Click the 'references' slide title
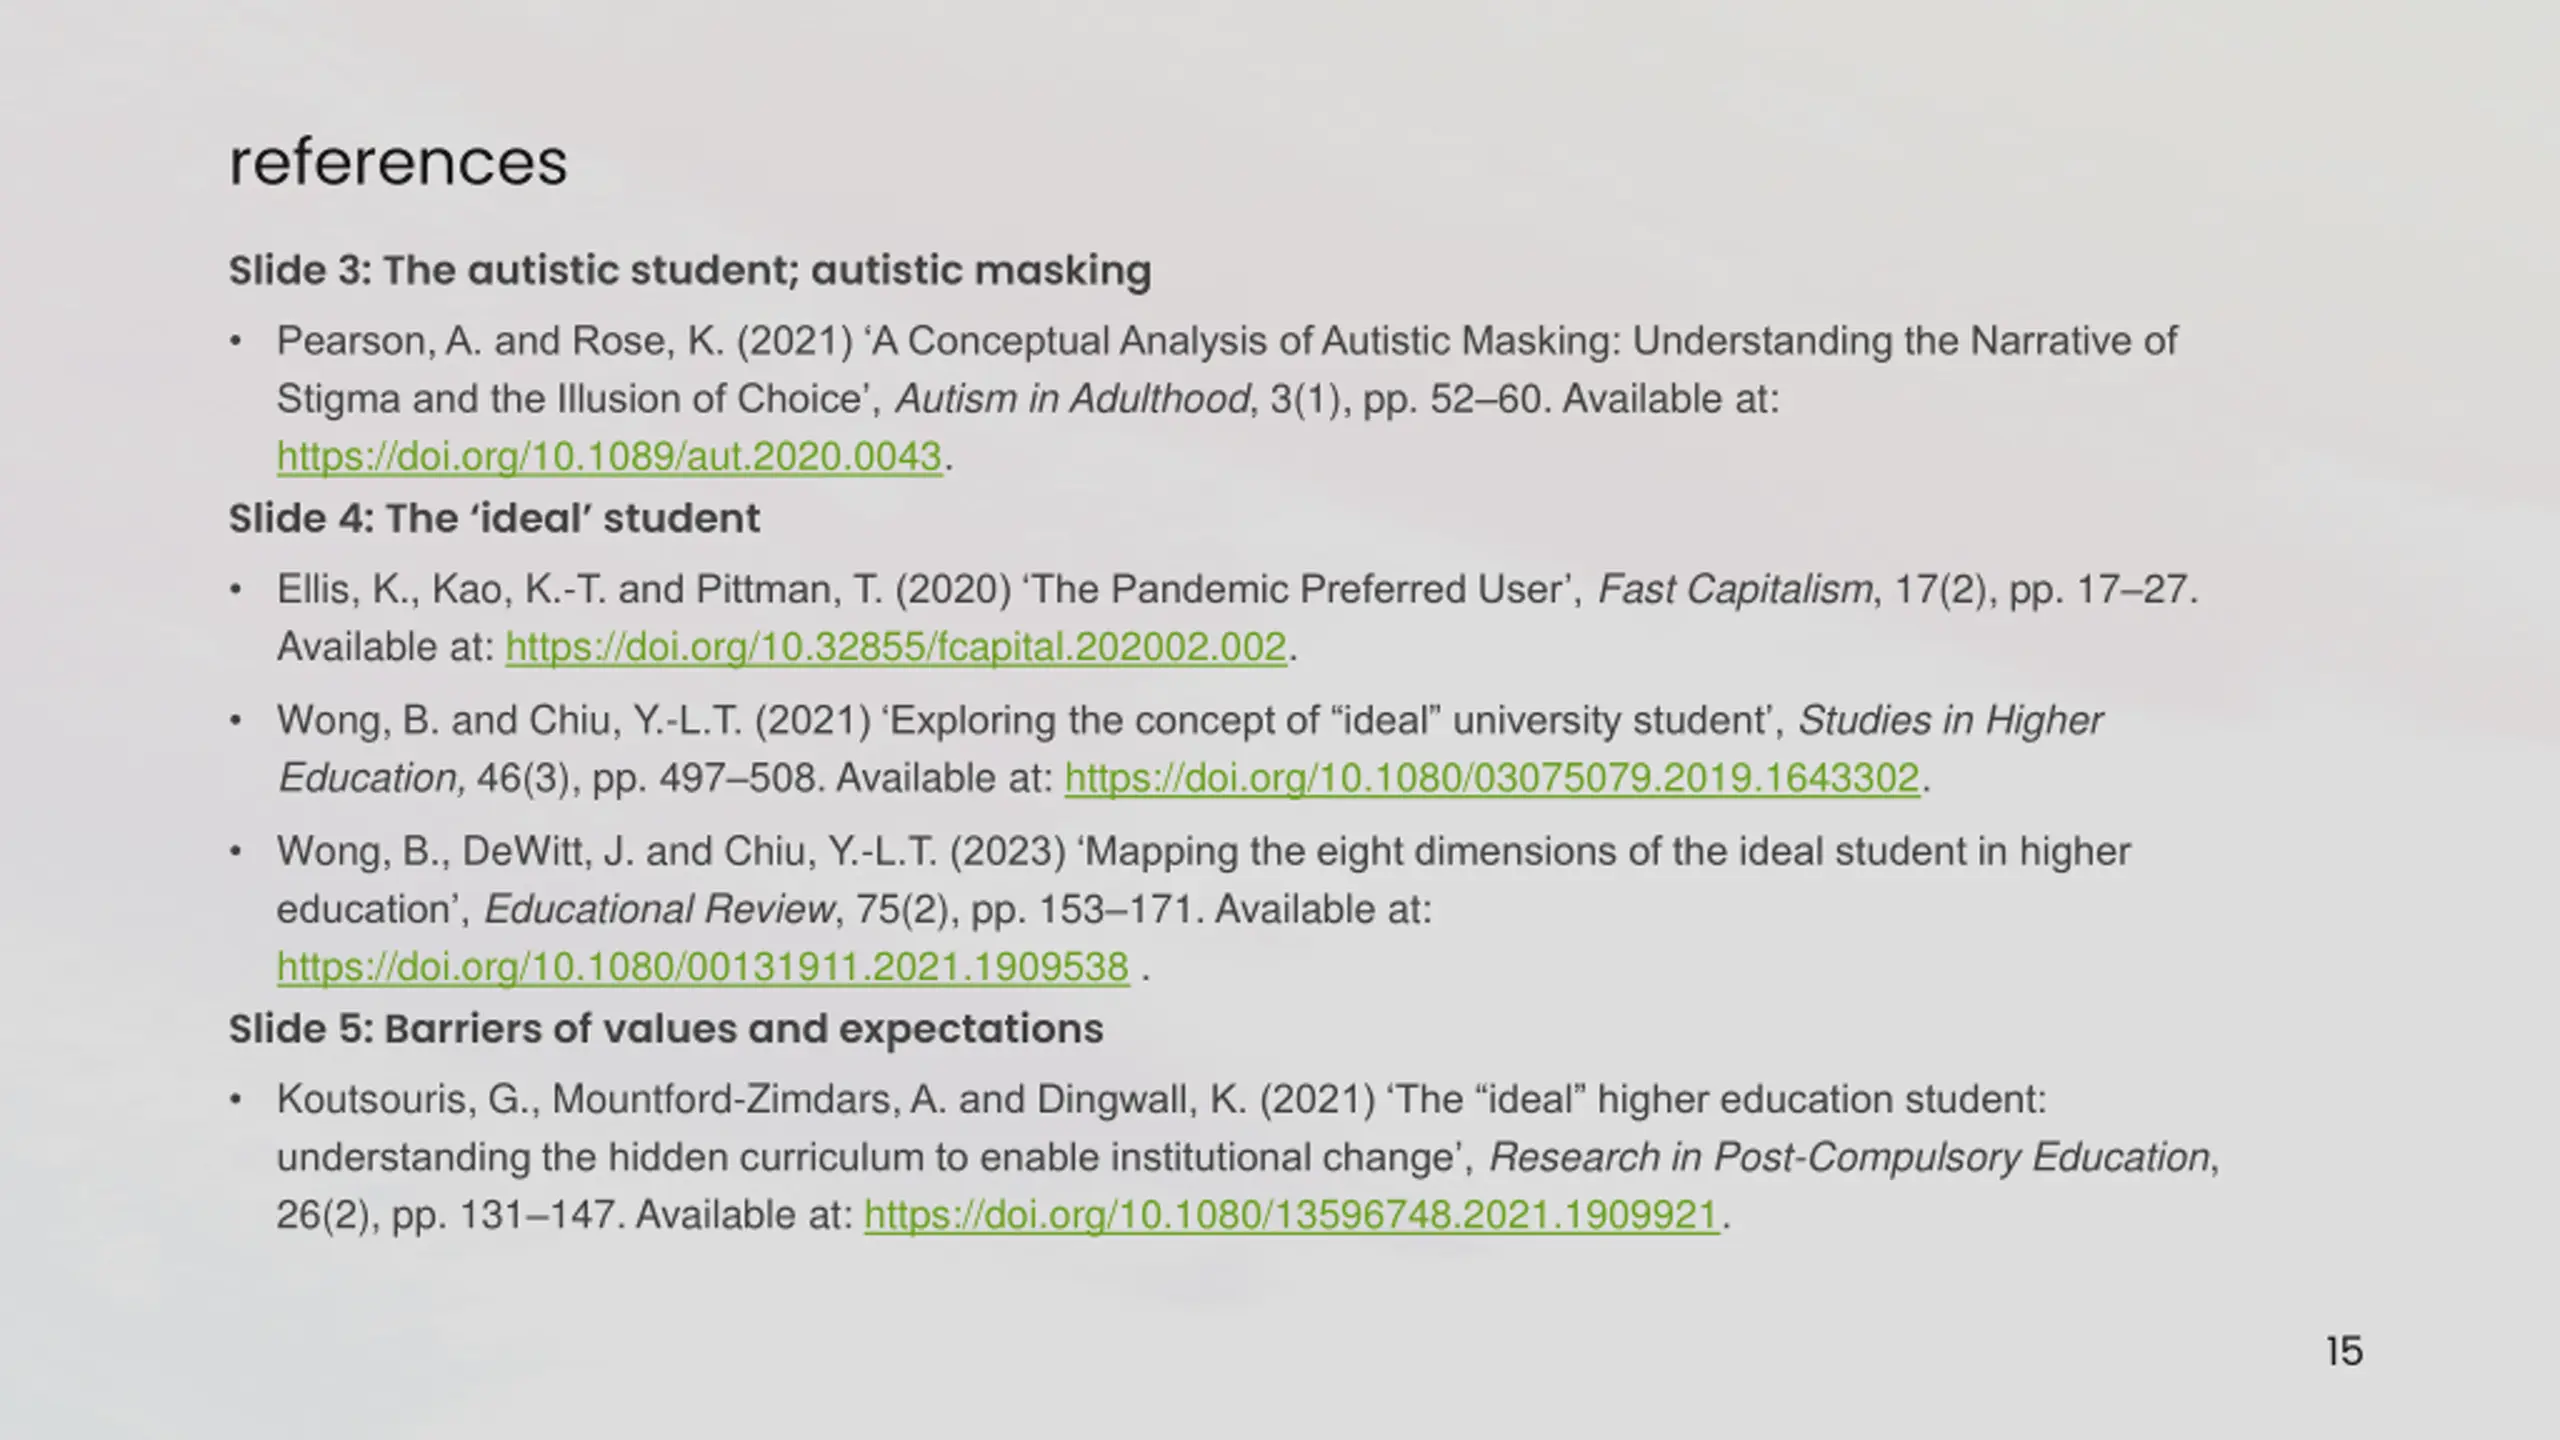 point(398,162)
